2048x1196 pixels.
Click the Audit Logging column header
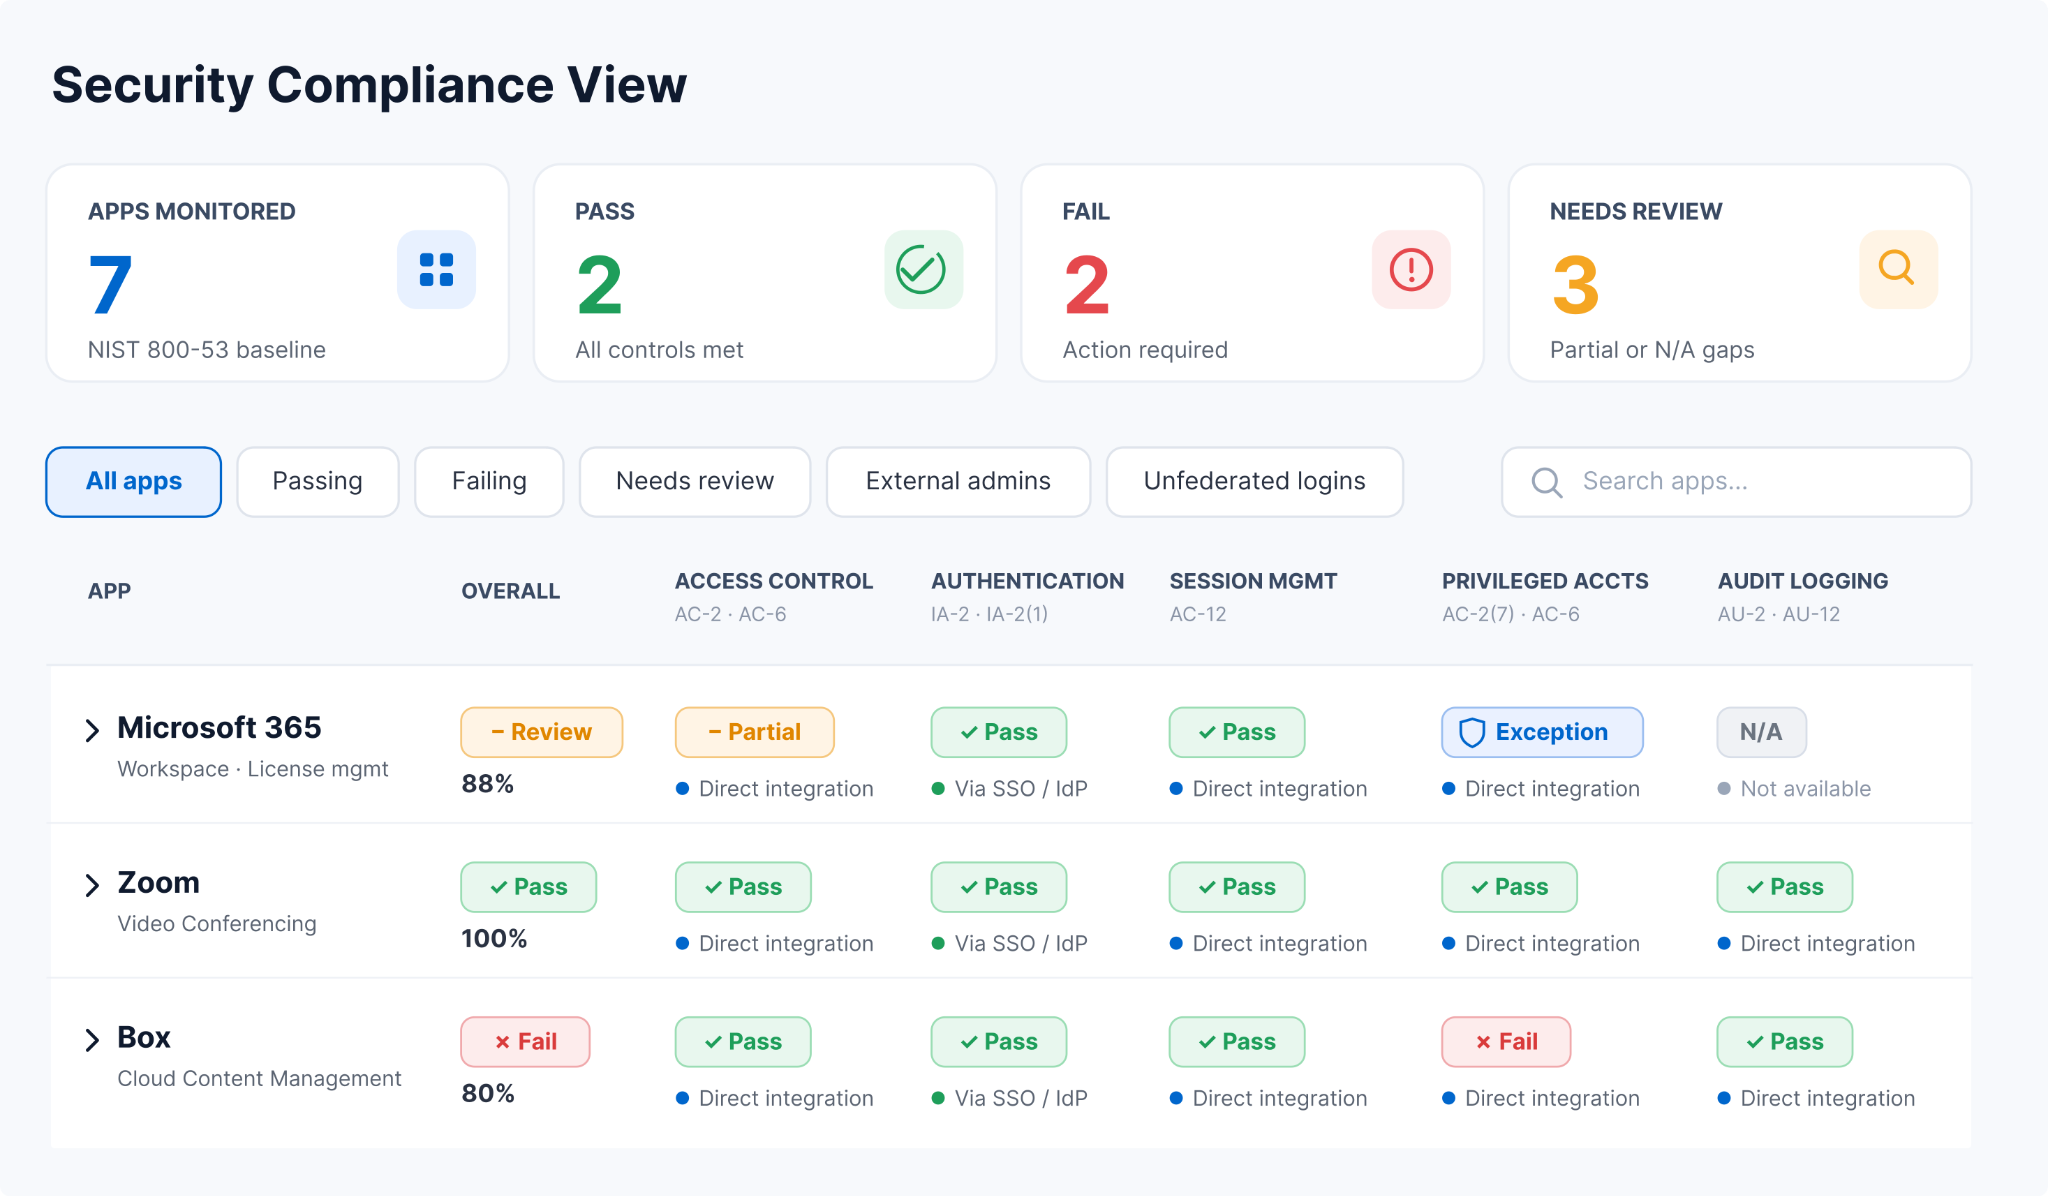click(1803, 581)
